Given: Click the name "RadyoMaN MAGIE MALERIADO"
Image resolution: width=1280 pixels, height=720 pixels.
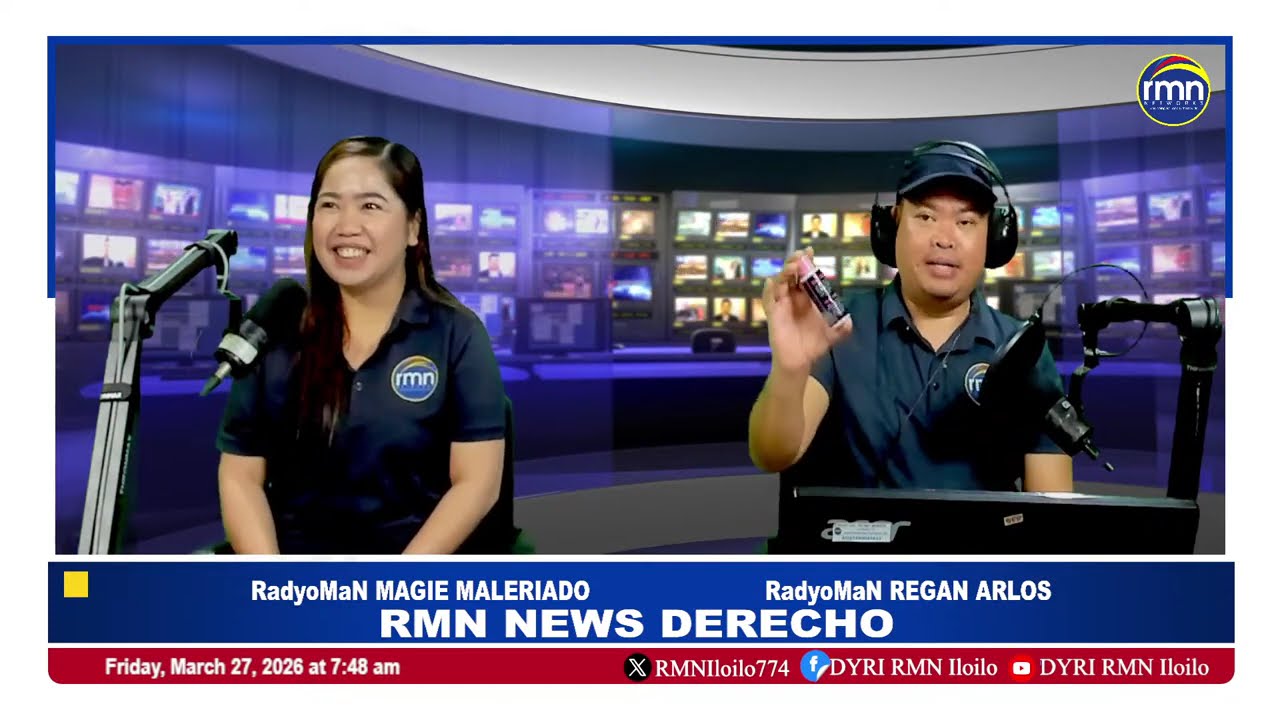Looking at the screenshot, I should pyautogui.click(x=420, y=591).
